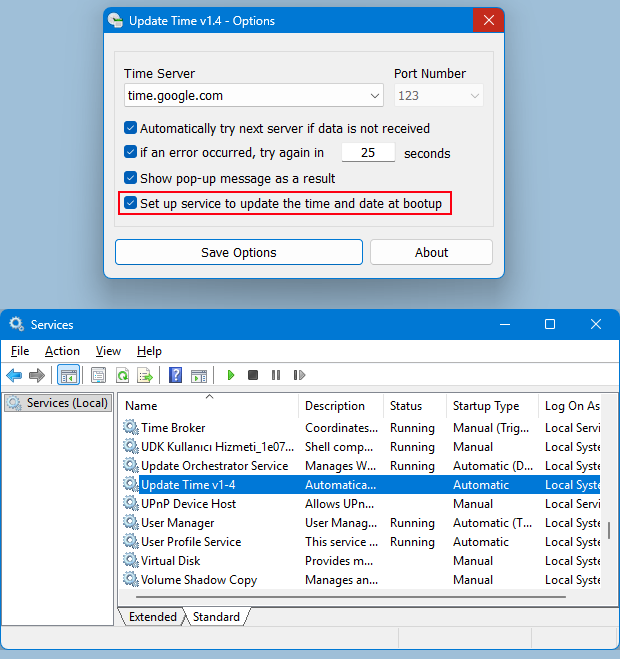
Task: Switch to the Standard tab
Action: tap(216, 617)
